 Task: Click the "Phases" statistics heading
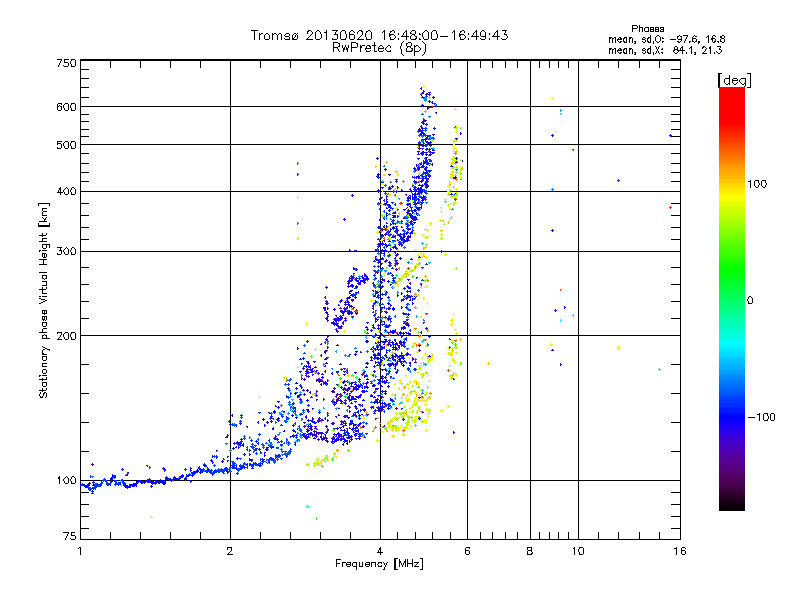click(x=647, y=29)
